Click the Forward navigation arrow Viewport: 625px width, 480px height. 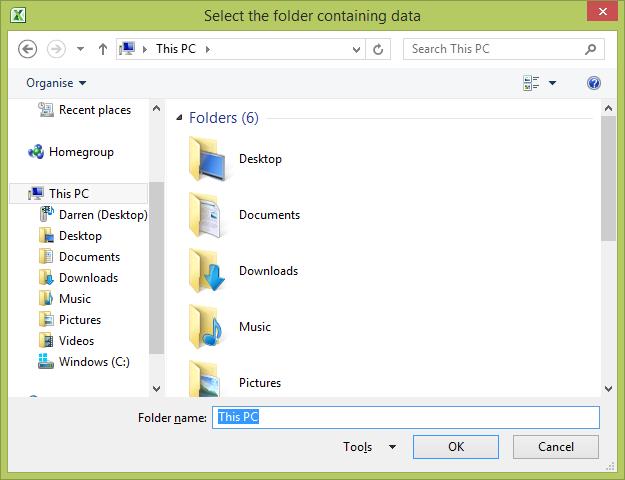pos(56,49)
